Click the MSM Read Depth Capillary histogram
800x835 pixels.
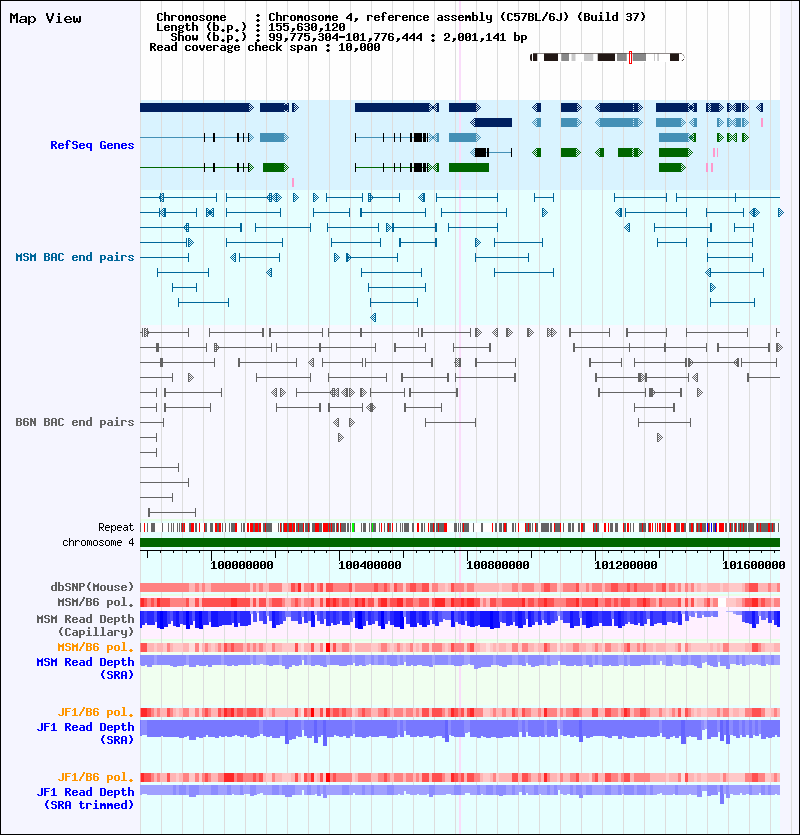(x=460, y=620)
